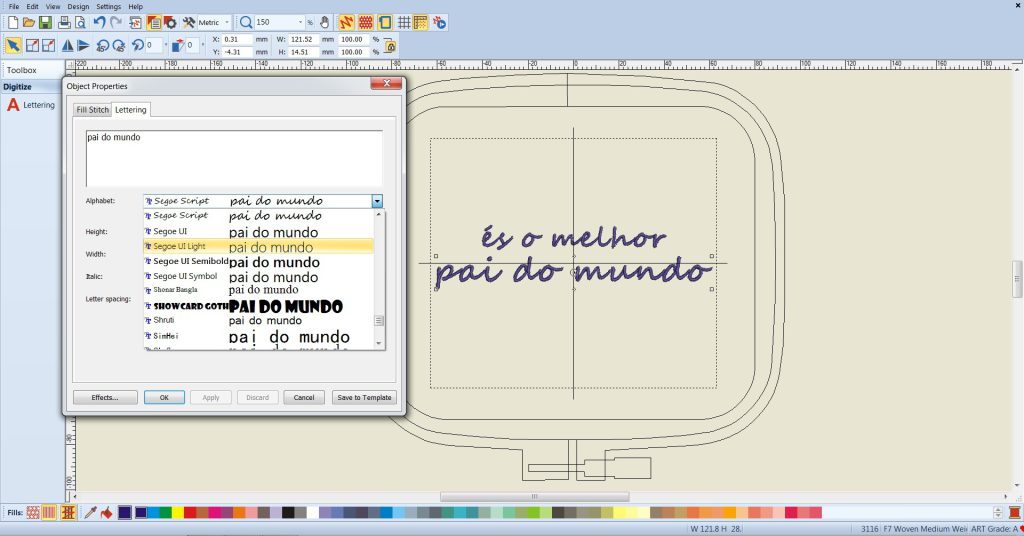1024x536 pixels.
Task: Collapse the Alphabet font dropdown arrow
Action: click(x=377, y=201)
